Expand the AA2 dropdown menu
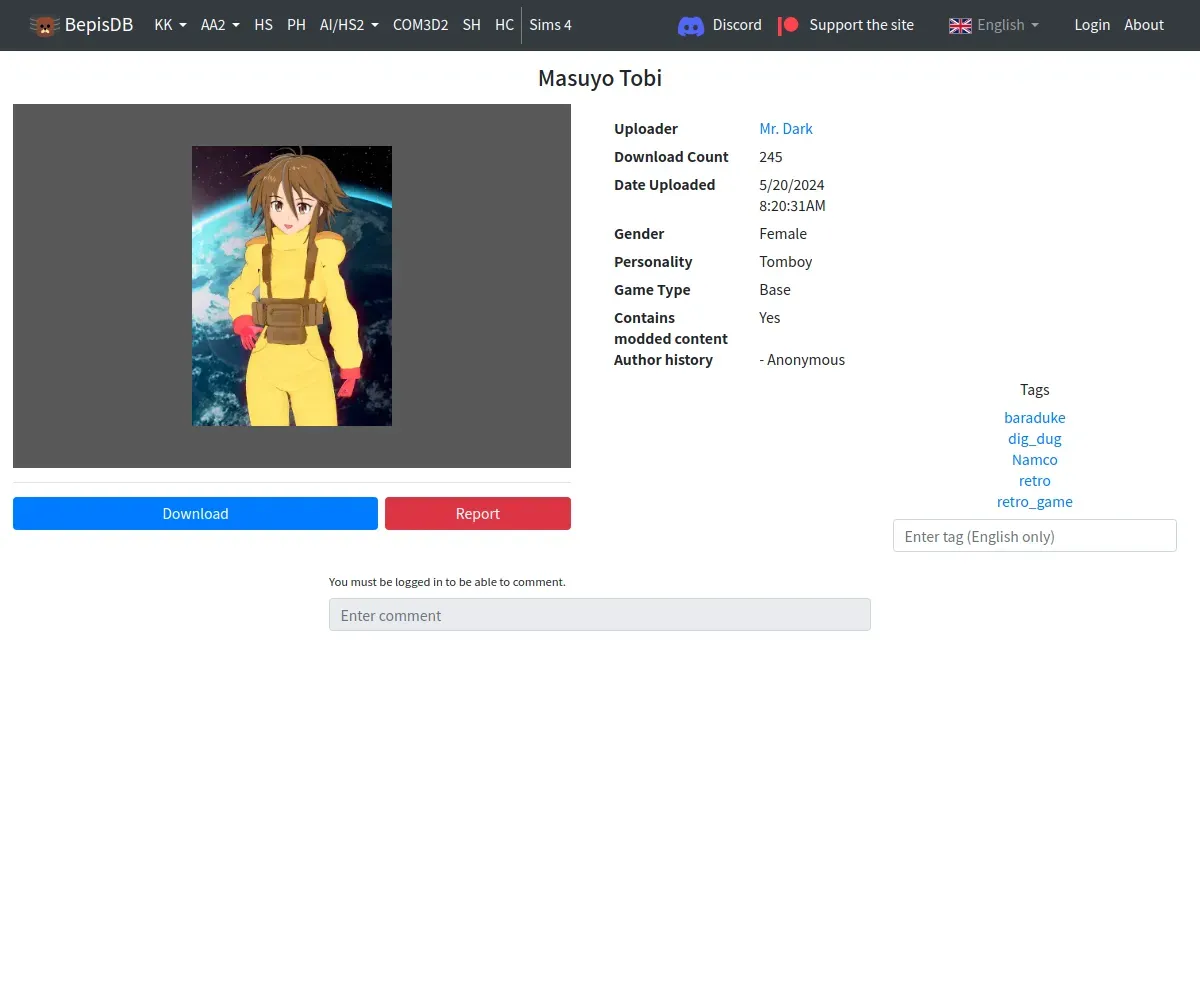The height and width of the screenshot is (1000, 1200). click(x=220, y=25)
